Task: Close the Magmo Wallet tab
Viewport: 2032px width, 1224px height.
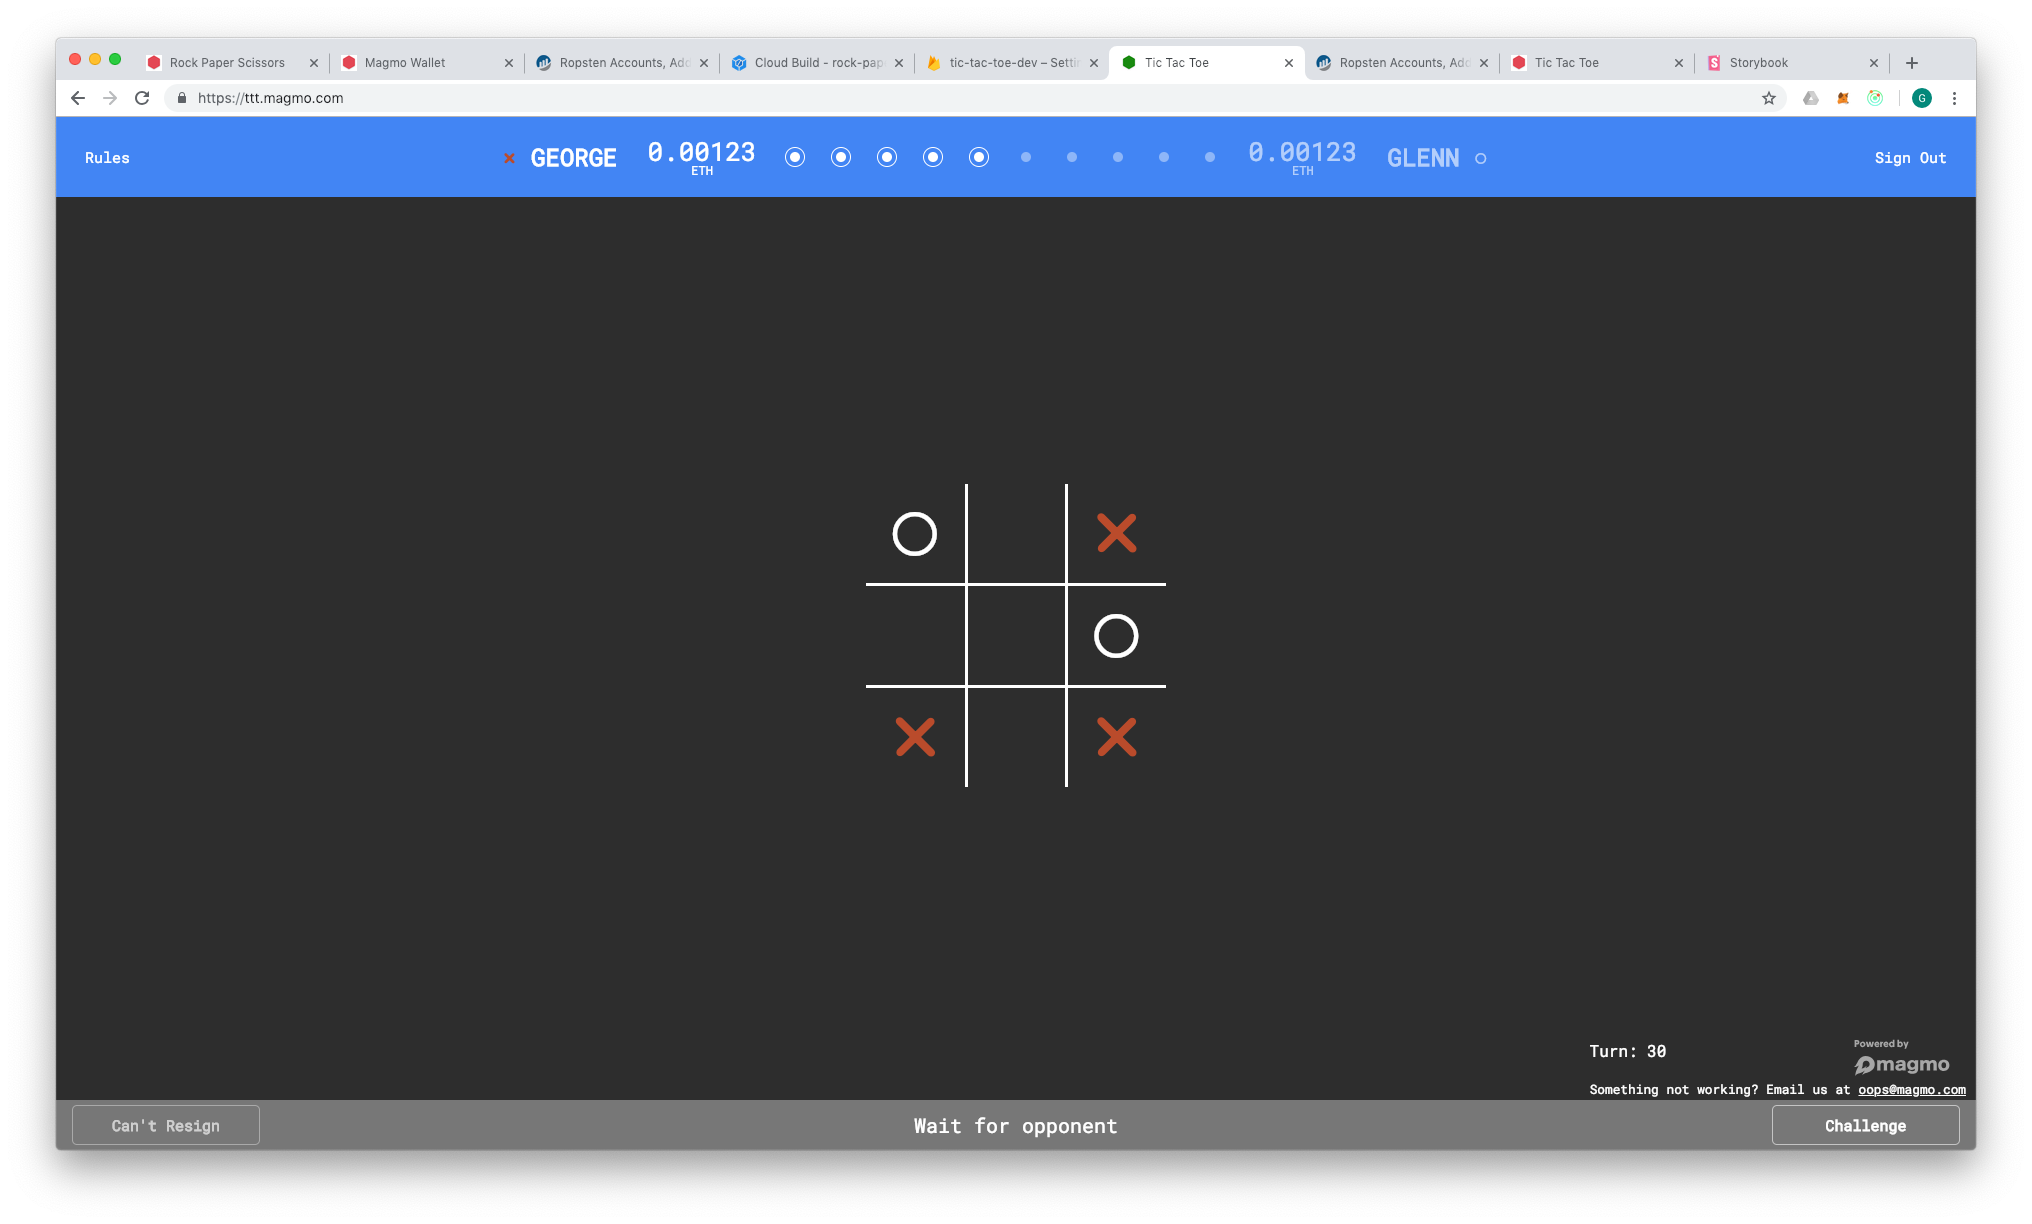Action: pos(508,63)
